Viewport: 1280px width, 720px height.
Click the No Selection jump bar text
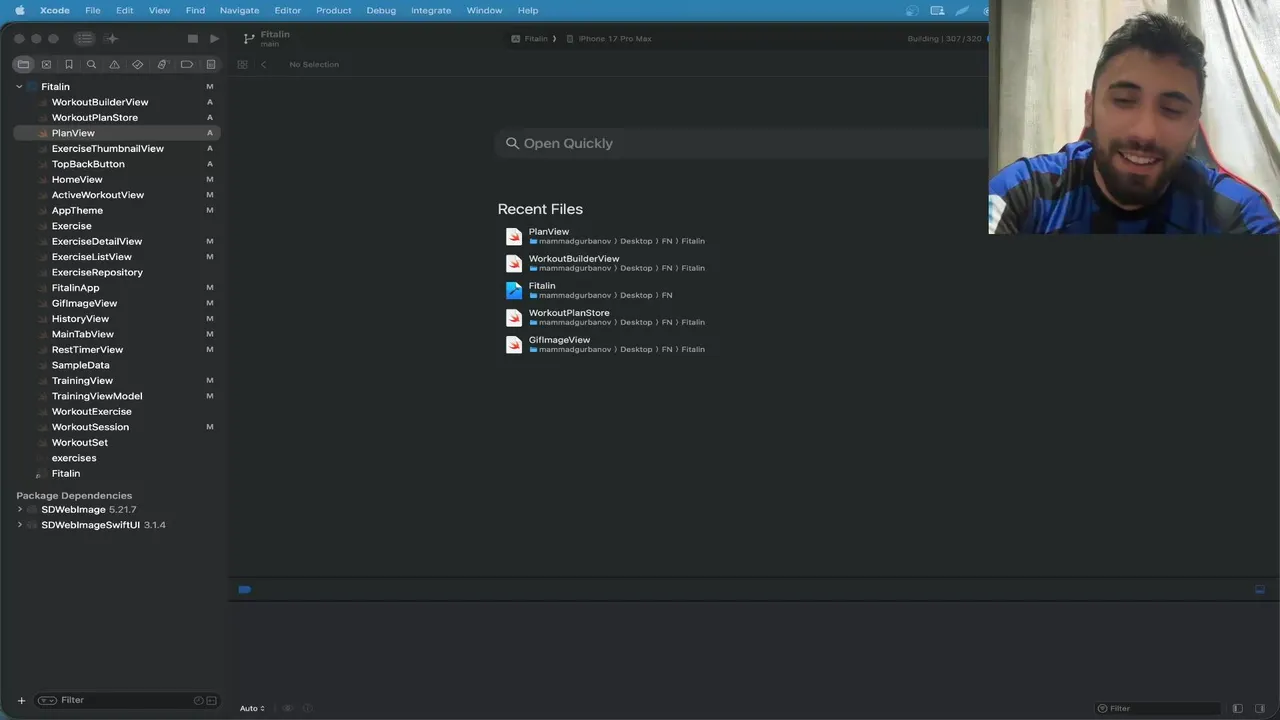click(314, 64)
